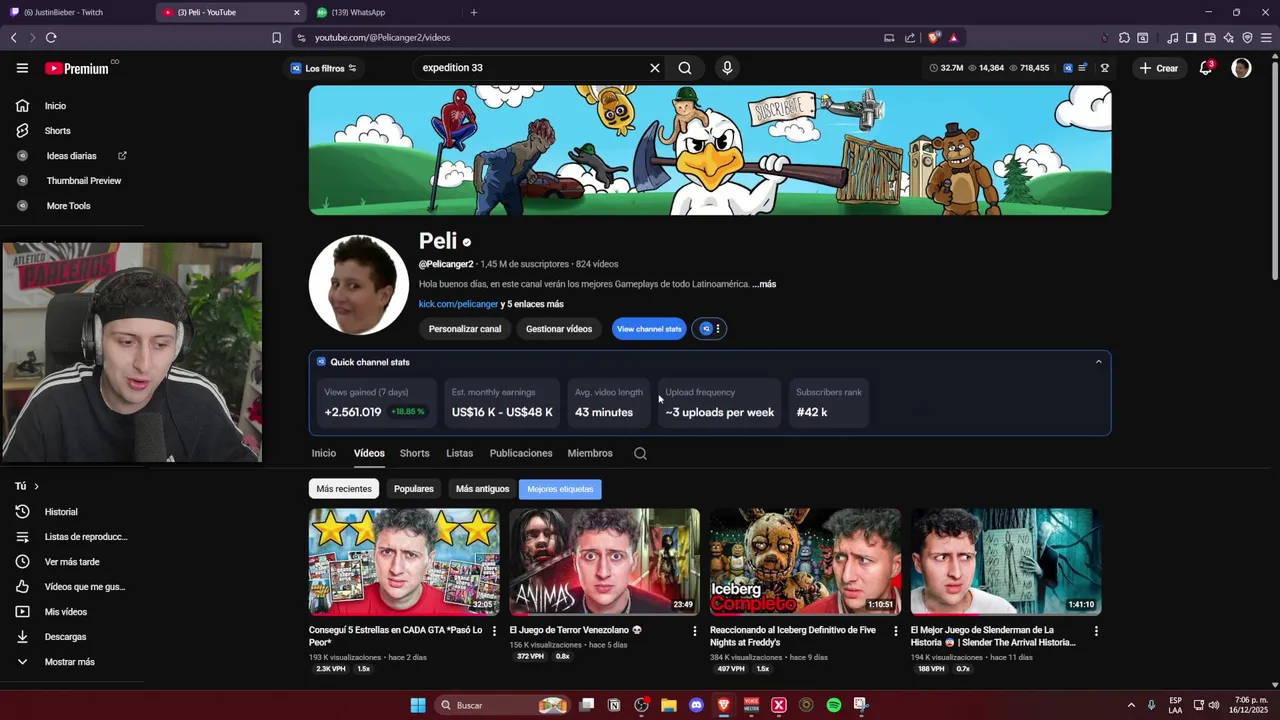Select the Más antiguos filter chip
Viewport: 1280px width, 720px height.
(482, 489)
